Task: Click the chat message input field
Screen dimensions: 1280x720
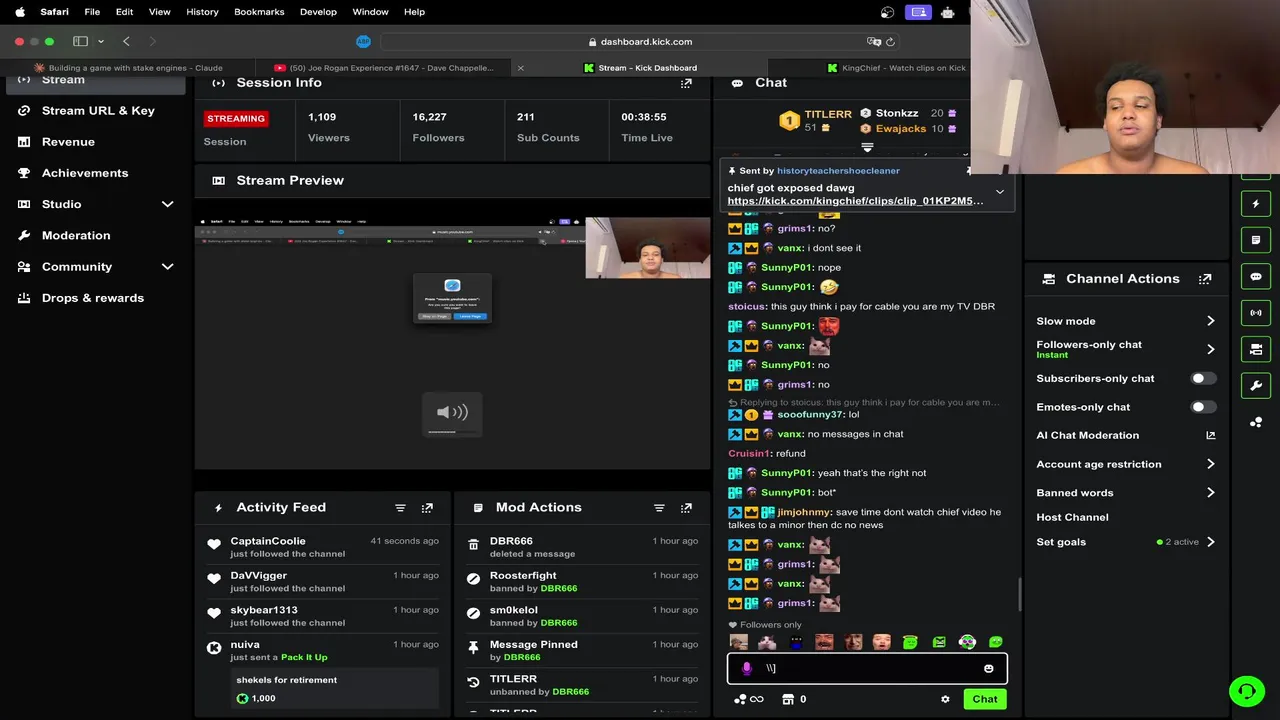Action: click(x=867, y=668)
